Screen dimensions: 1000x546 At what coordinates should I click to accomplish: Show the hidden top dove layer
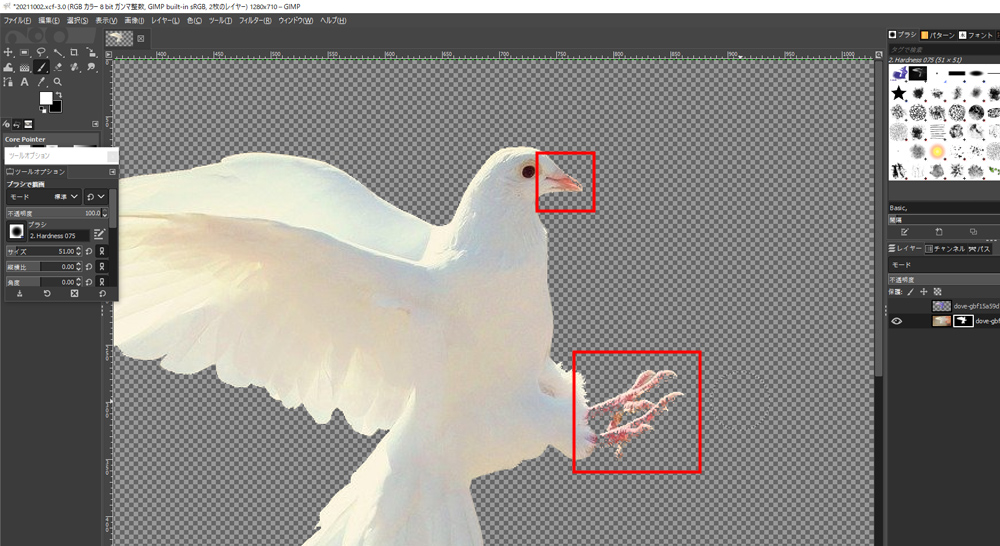(x=897, y=306)
